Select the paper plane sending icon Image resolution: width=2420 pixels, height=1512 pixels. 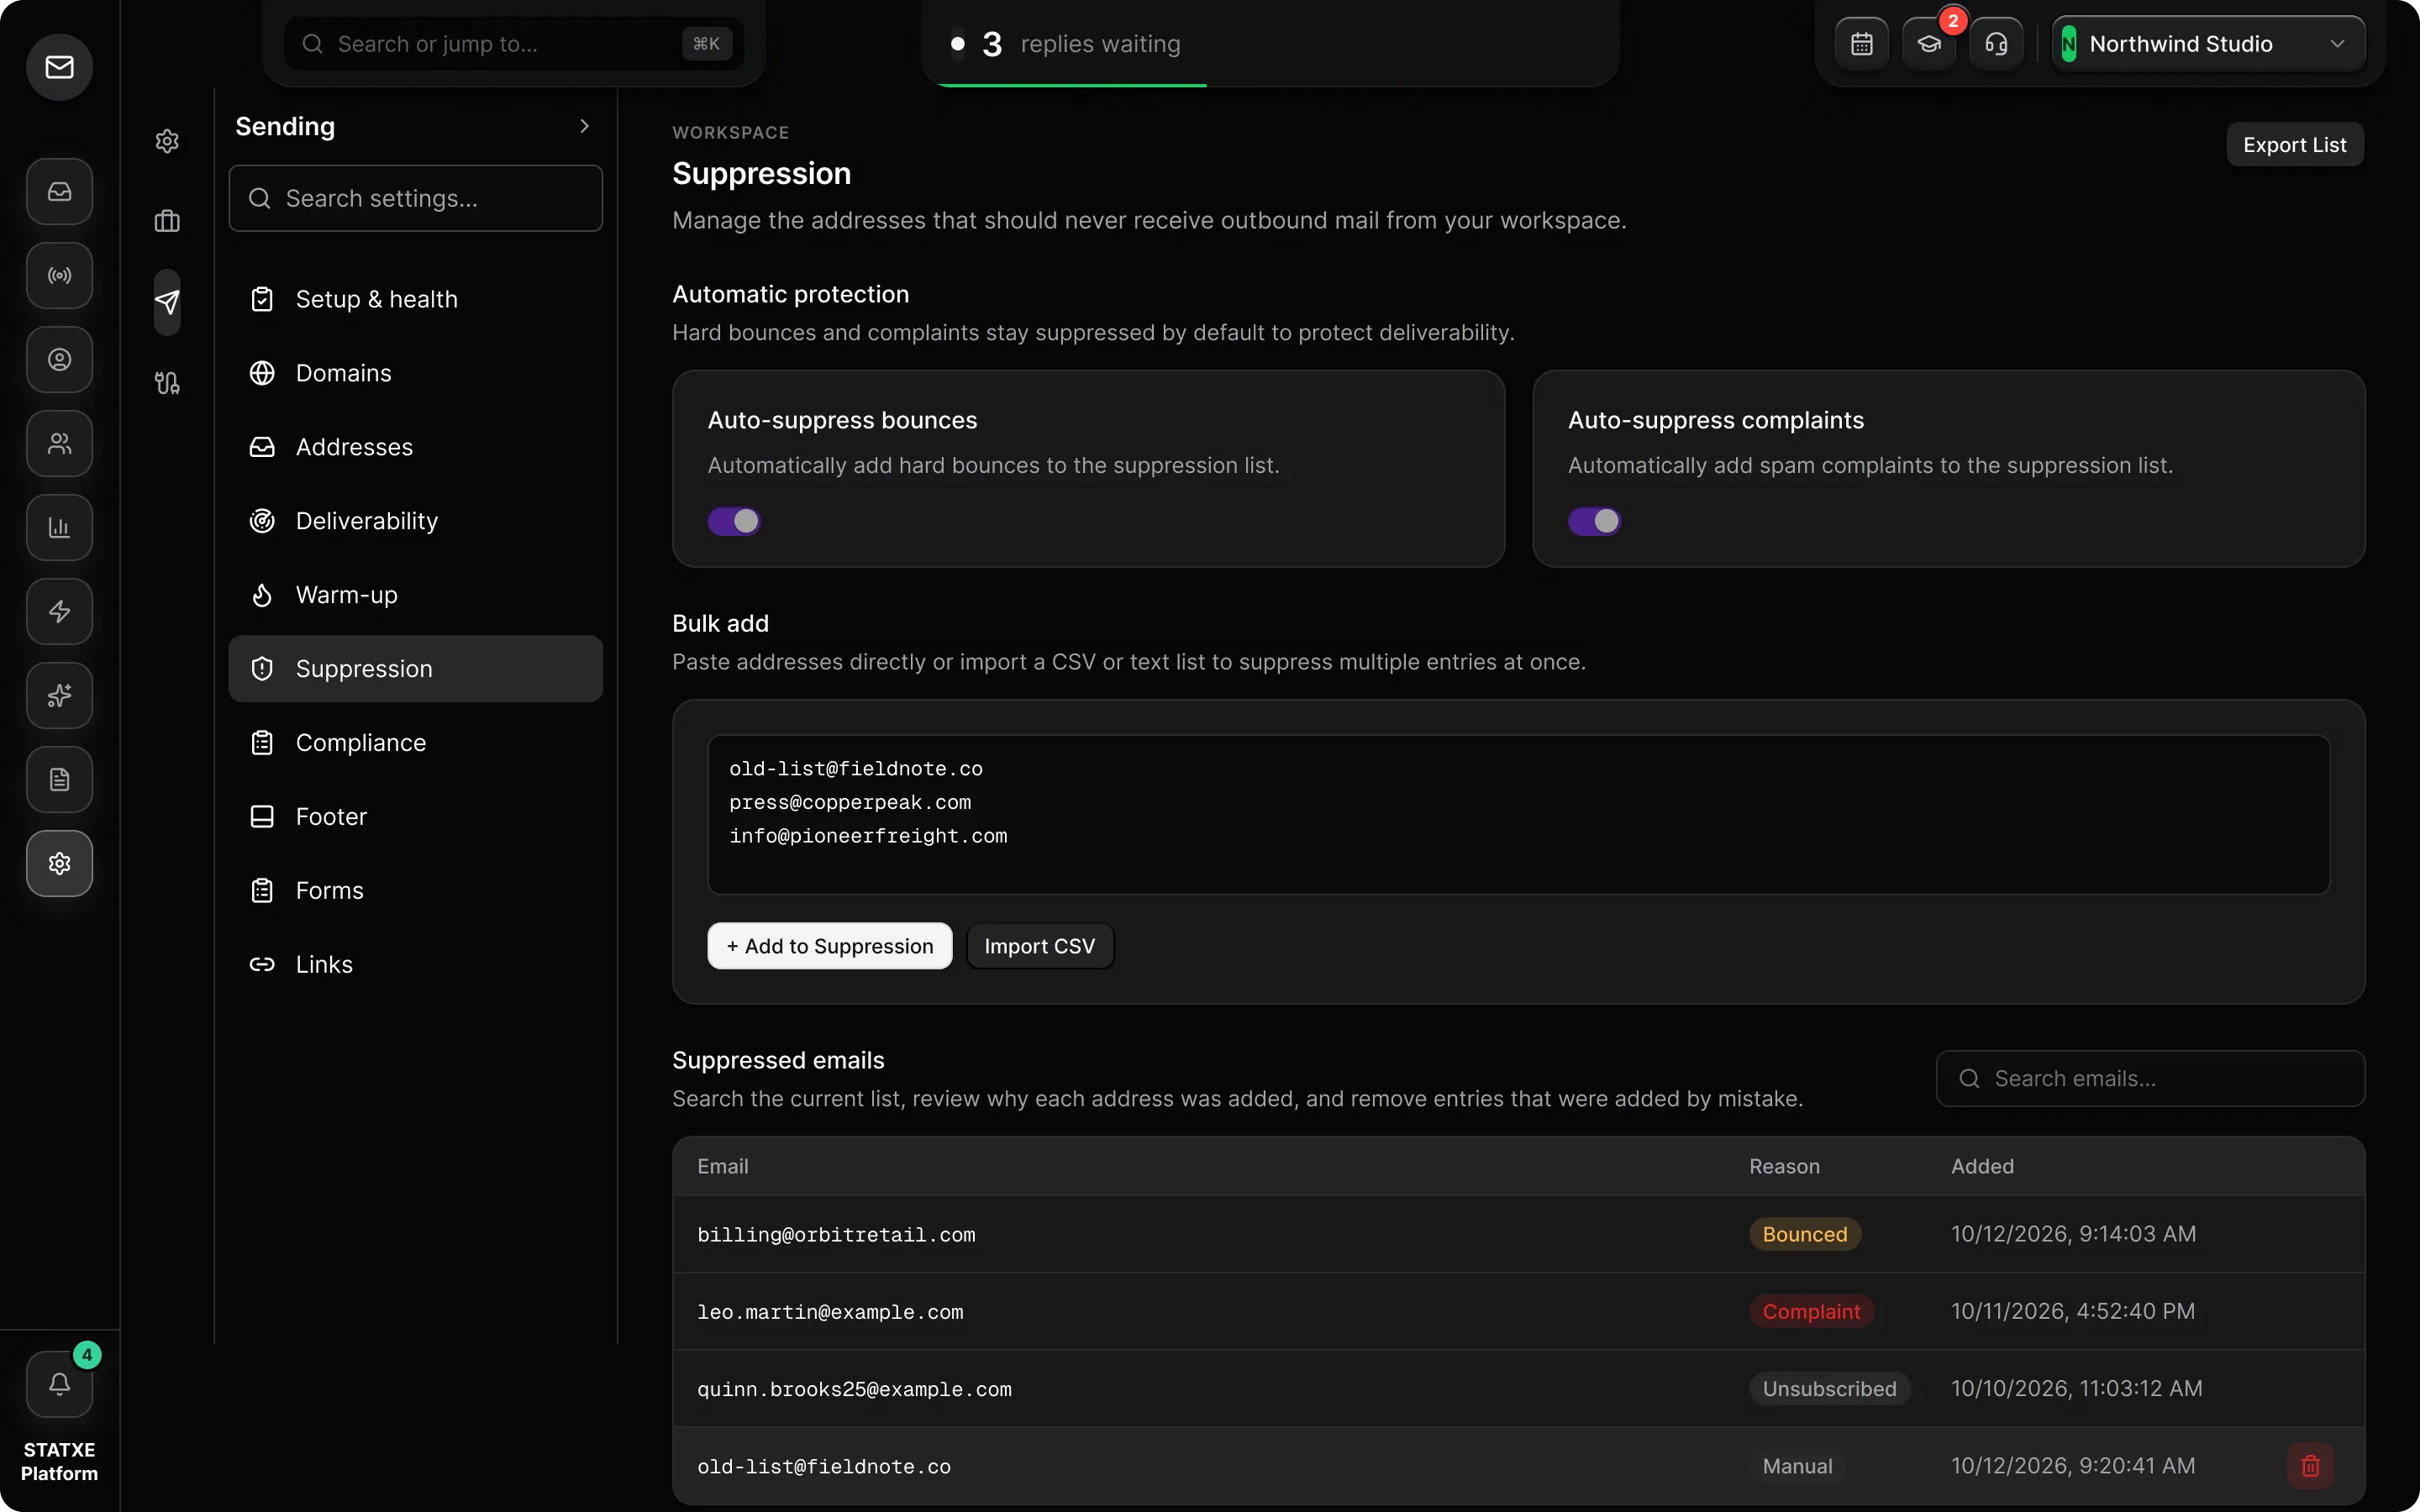pos(167,302)
